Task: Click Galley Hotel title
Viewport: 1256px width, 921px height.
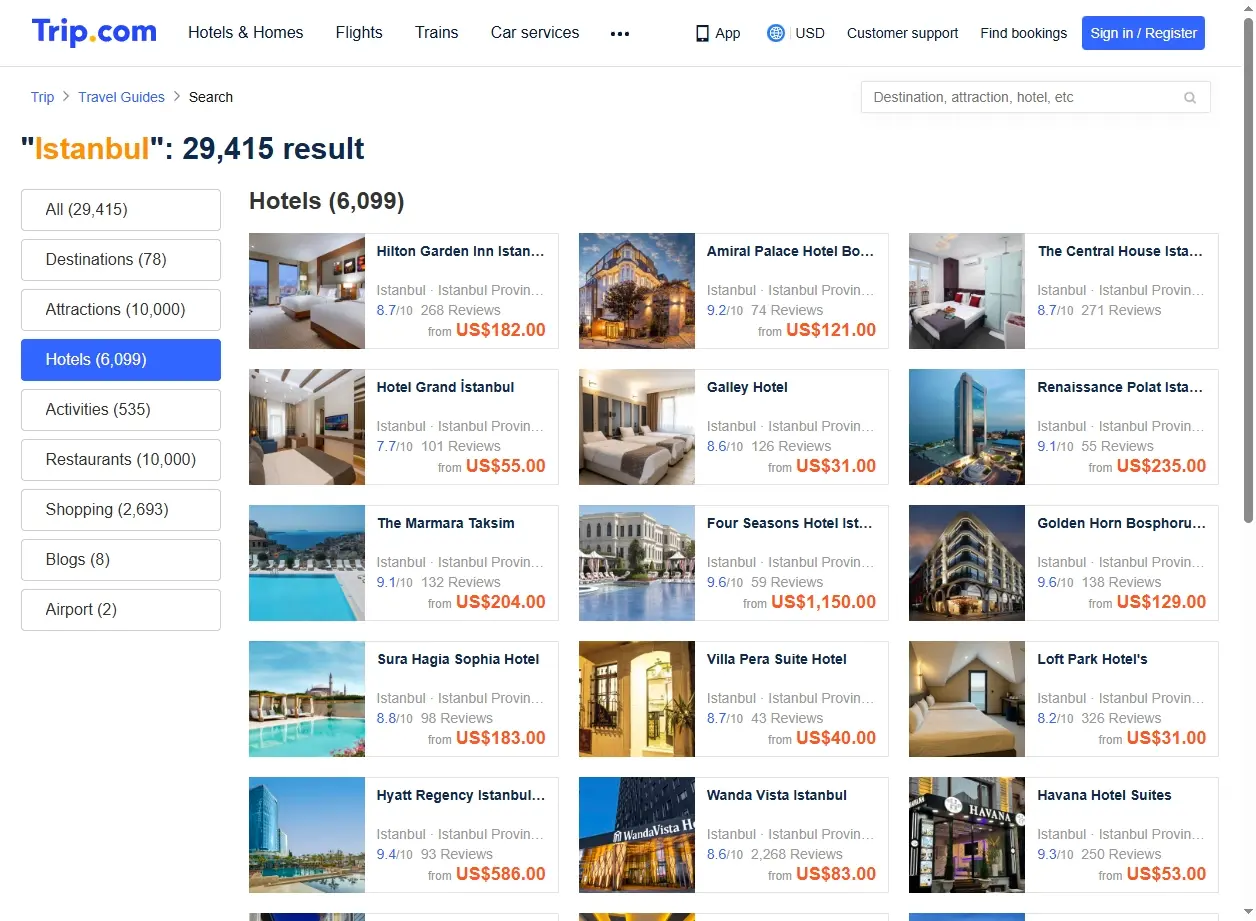Action: point(747,388)
